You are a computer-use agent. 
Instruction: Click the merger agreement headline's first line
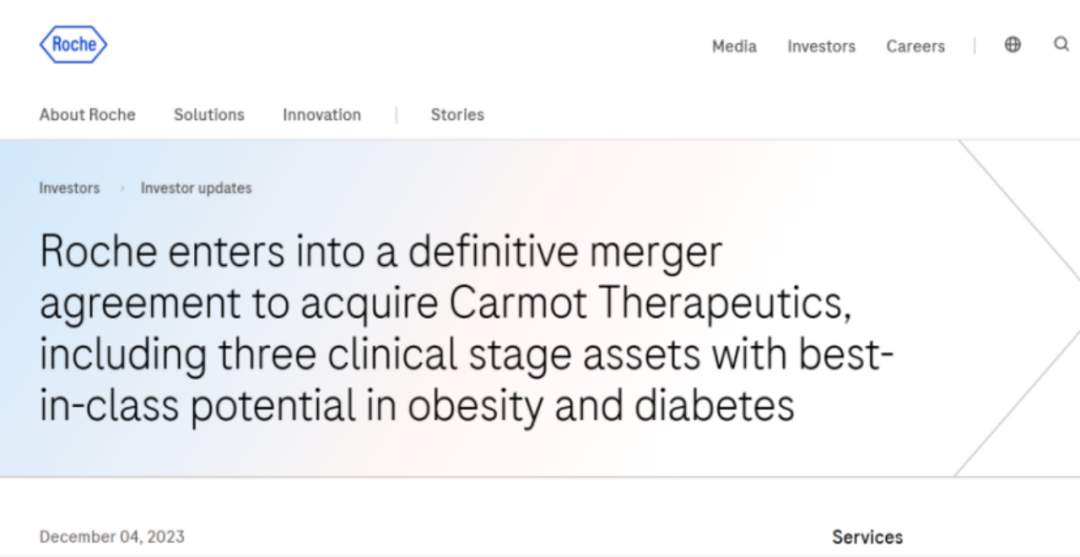coord(380,252)
